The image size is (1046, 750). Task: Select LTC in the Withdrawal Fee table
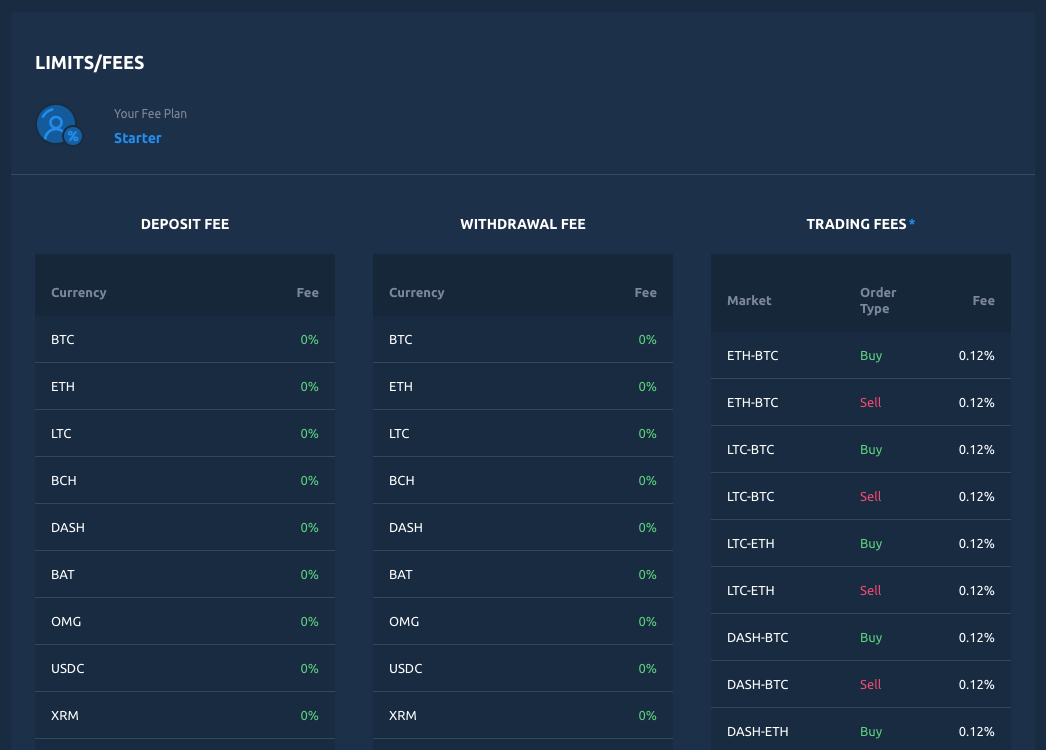399,434
